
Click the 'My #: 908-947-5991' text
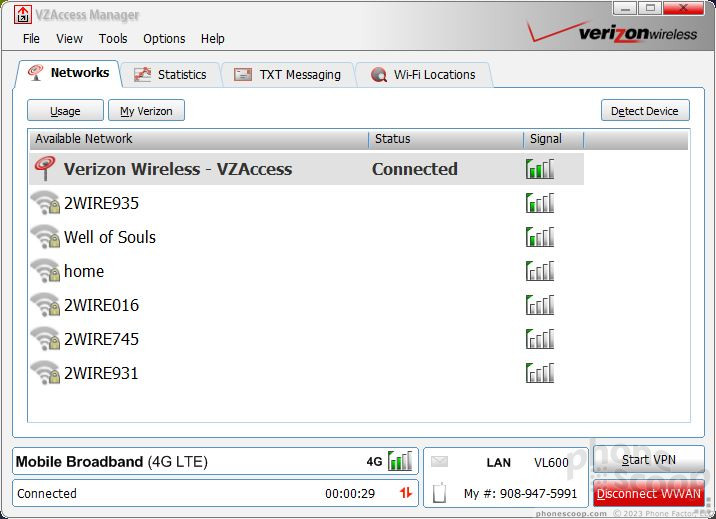pyautogui.click(x=521, y=493)
